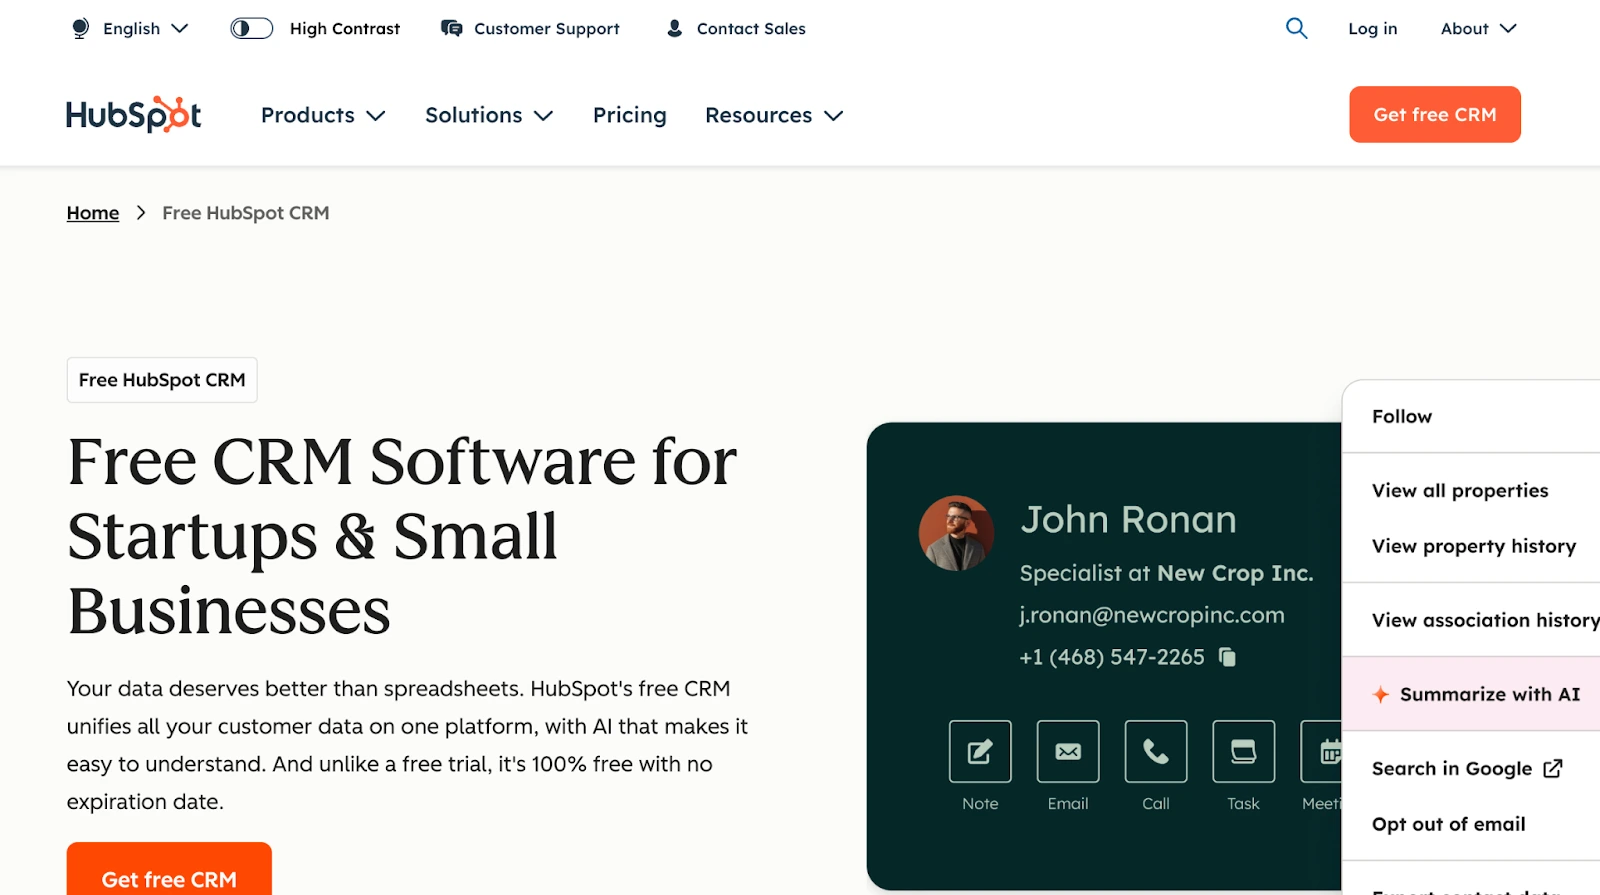
Task: Click the search magnifier icon
Action: coord(1296,28)
